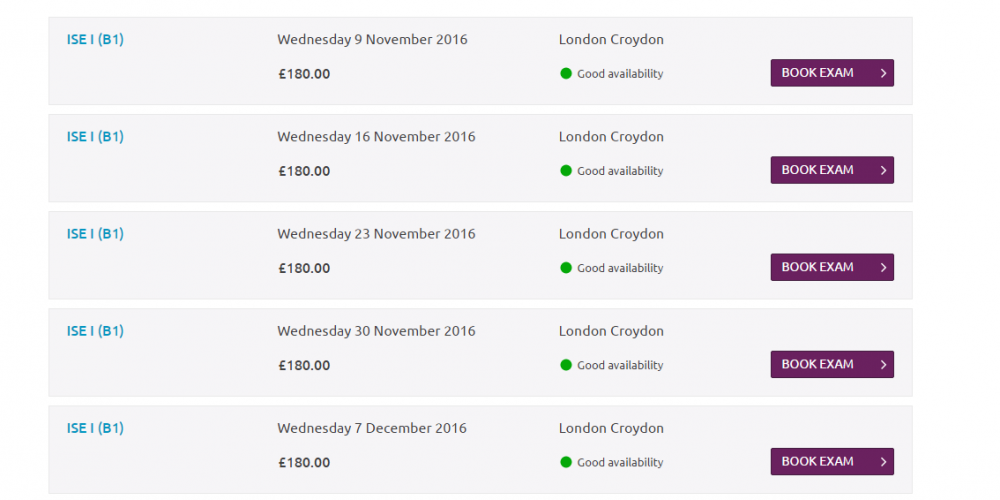Click chevron arrow on 9 November Book Exam
The height and width of the screenshot is (500, 1000).
click(x=883, y=73)
